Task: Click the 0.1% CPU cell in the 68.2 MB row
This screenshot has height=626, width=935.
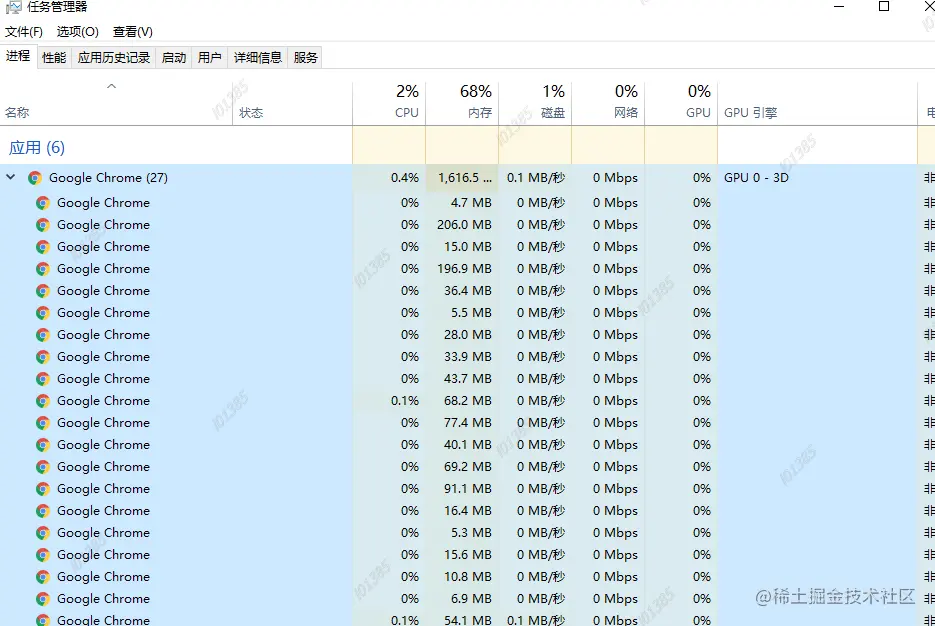Action: 389,401
